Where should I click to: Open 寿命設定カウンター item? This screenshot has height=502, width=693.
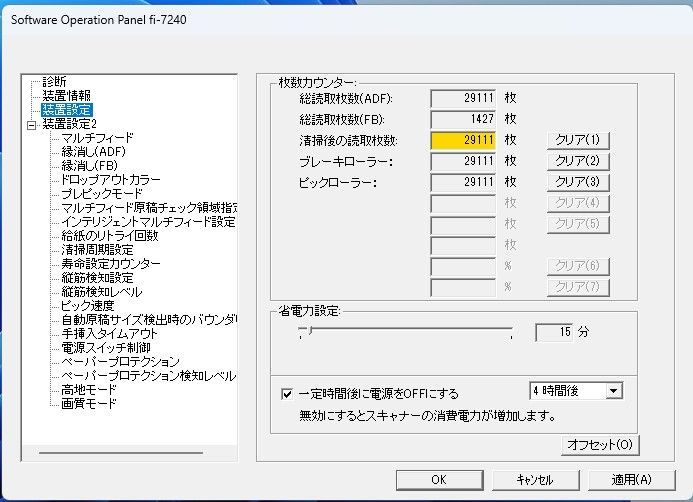click(x=110, y=264)
